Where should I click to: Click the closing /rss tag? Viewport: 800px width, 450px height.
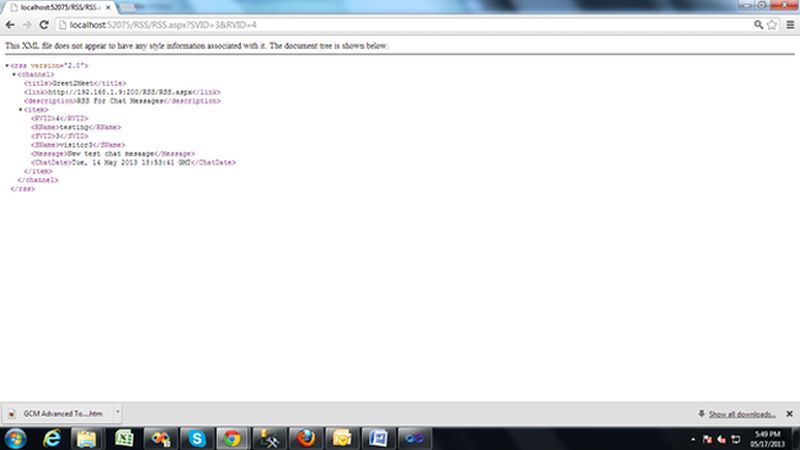click(23, 189)
